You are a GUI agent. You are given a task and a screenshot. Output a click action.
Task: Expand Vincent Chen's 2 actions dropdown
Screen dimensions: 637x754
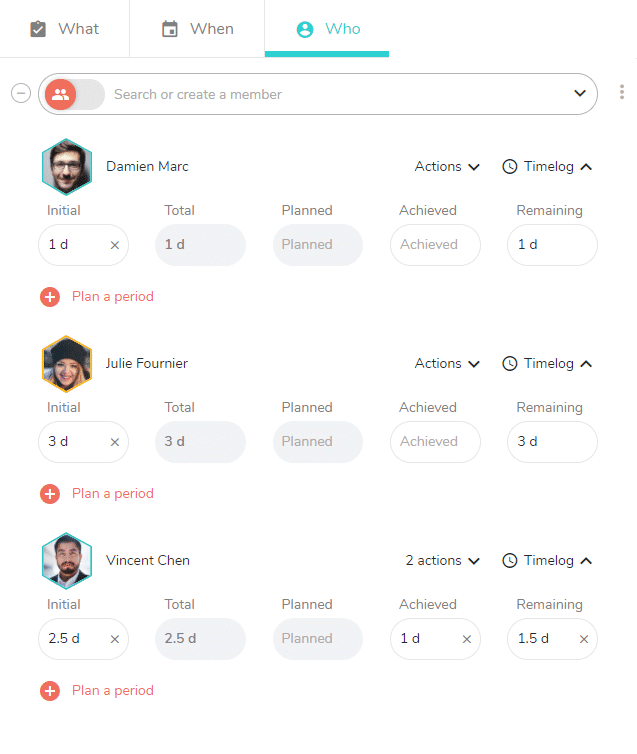click(x=442, y=561)
